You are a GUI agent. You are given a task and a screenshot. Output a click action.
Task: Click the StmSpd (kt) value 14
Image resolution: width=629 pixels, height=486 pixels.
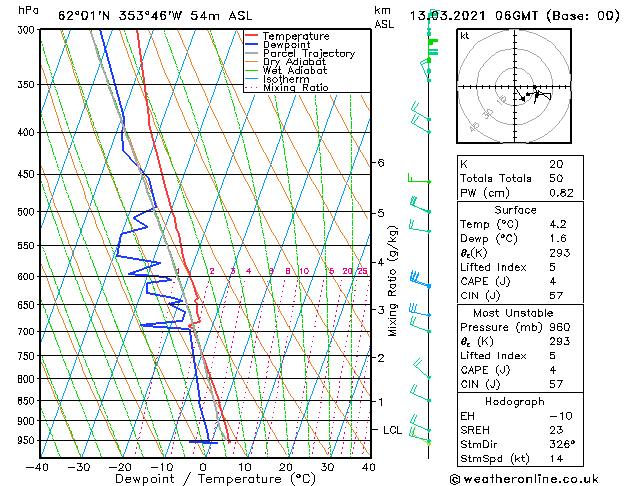click(556, 458)
